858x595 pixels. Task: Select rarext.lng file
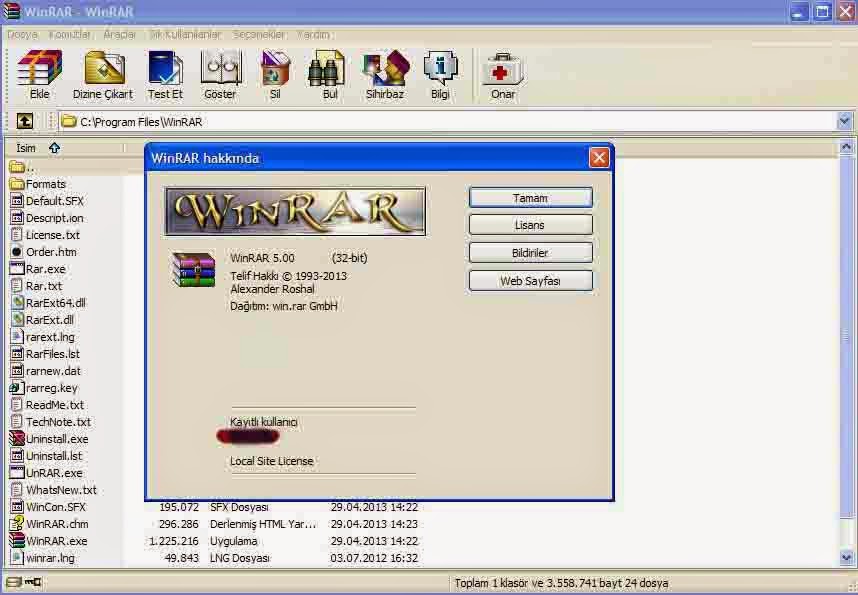point(43,337)
